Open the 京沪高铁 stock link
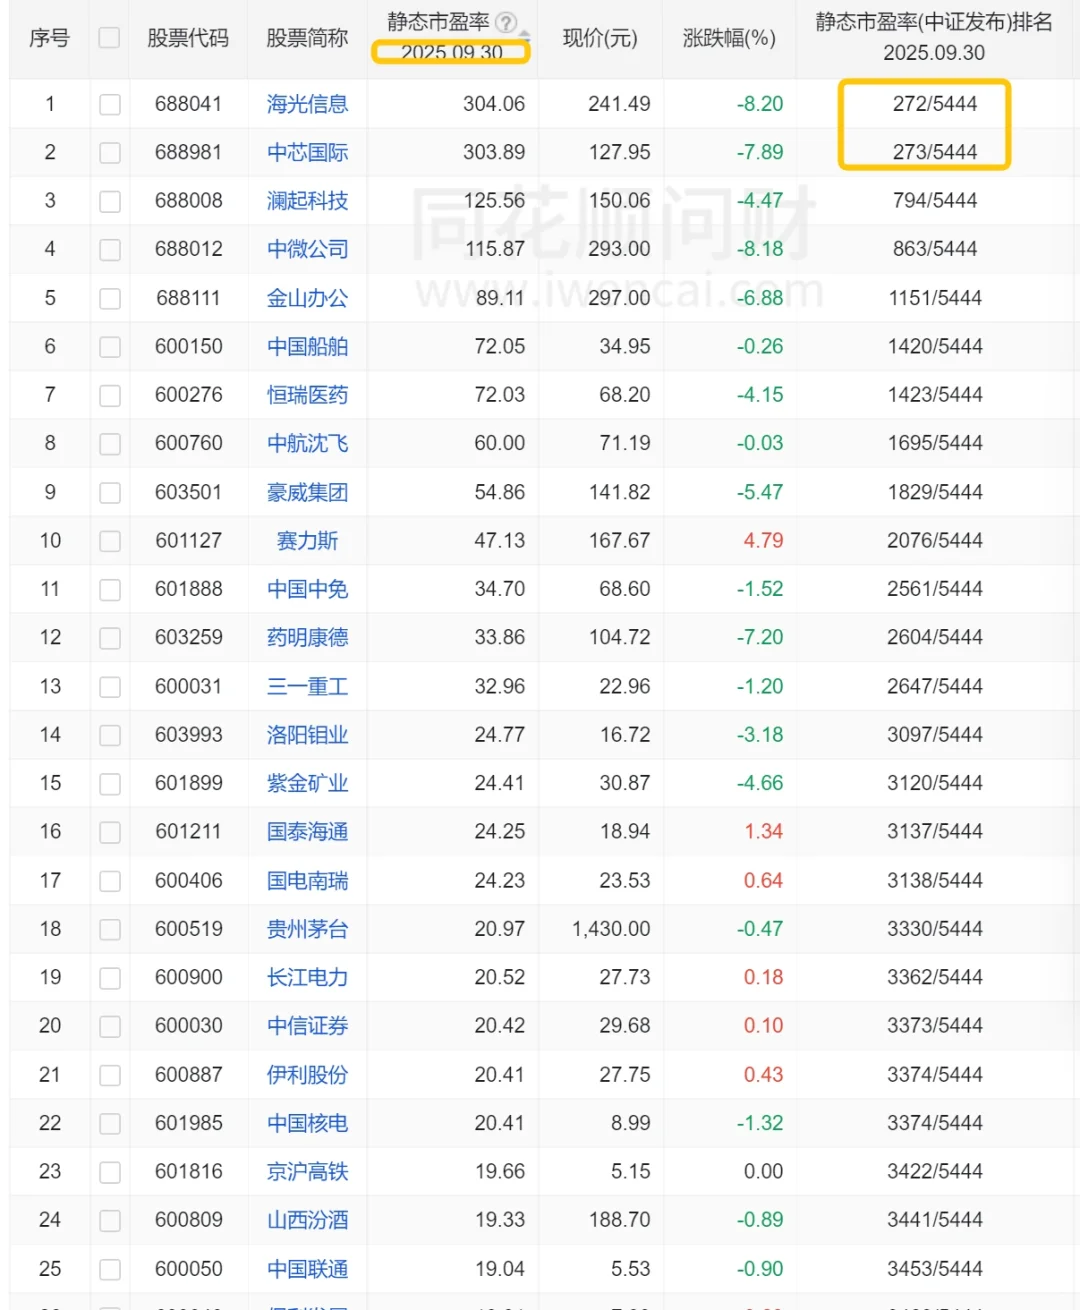Image resolution: width=1080 pixels, height=1310 pixels. 307,1171
